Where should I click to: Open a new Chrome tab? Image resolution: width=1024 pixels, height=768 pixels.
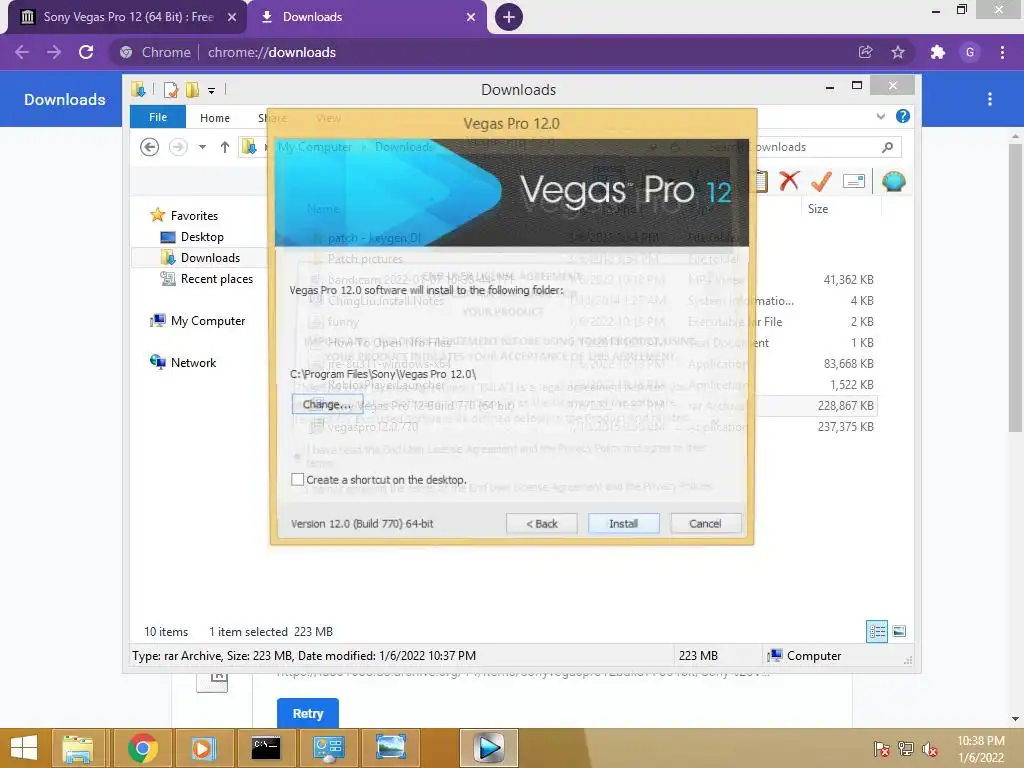coord(508,17)
